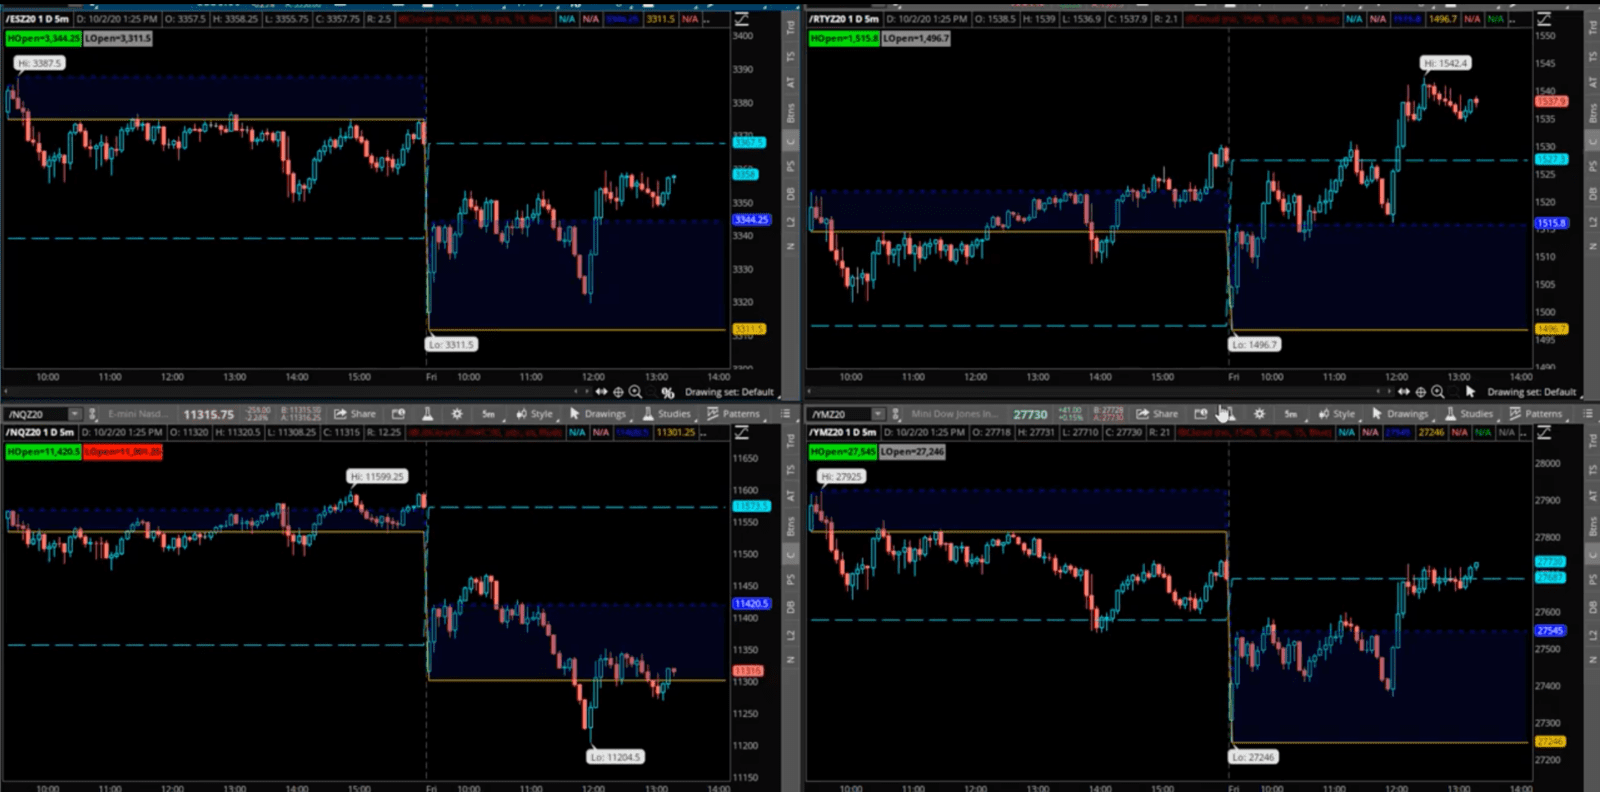Click the percent icon under /ES chart
Screen dimensions: 1600x792
click(667, 393)
